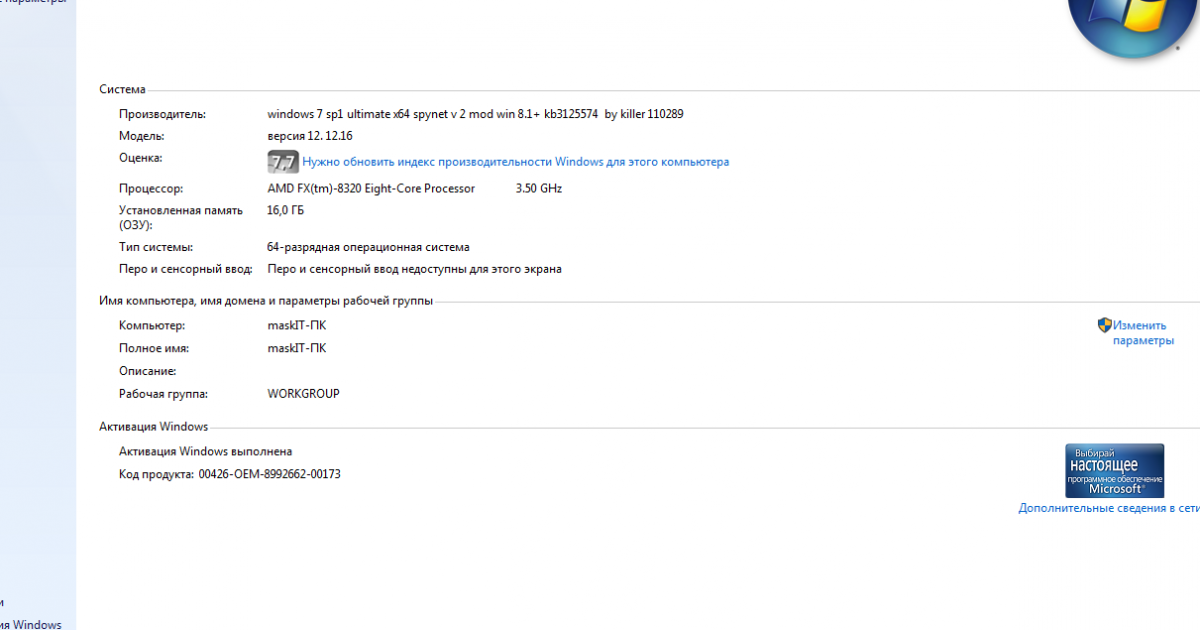Click the 7,7 performance rating badge
The image size is (1200, 630).
283,162
